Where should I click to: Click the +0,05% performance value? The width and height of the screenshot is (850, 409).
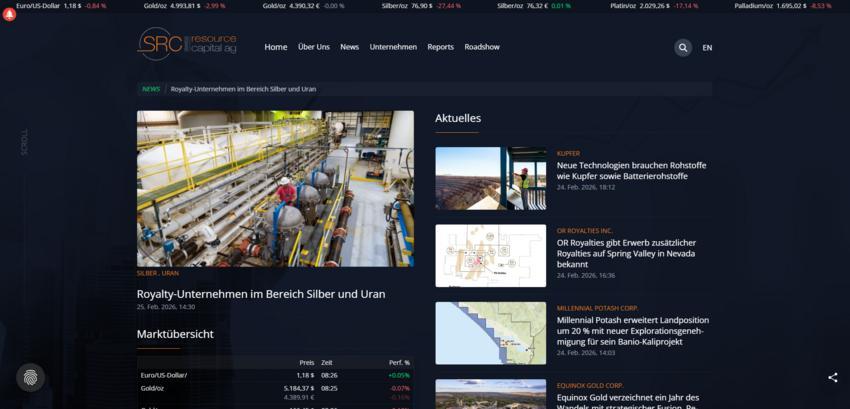(399, 375)
